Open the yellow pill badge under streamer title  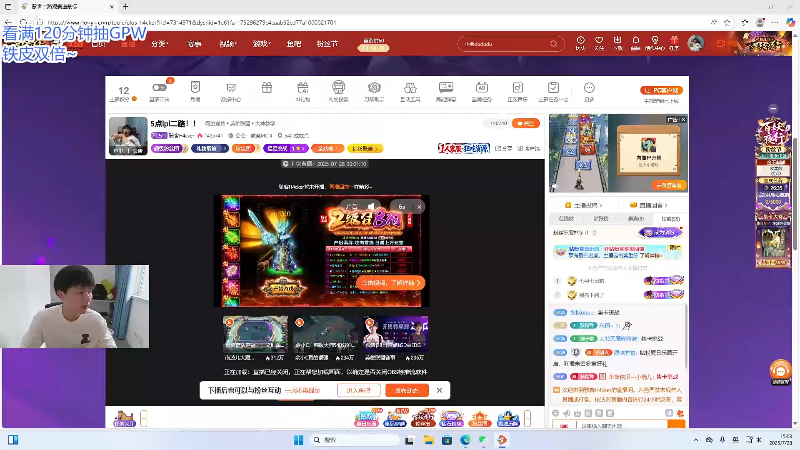(x=365, y=148)
